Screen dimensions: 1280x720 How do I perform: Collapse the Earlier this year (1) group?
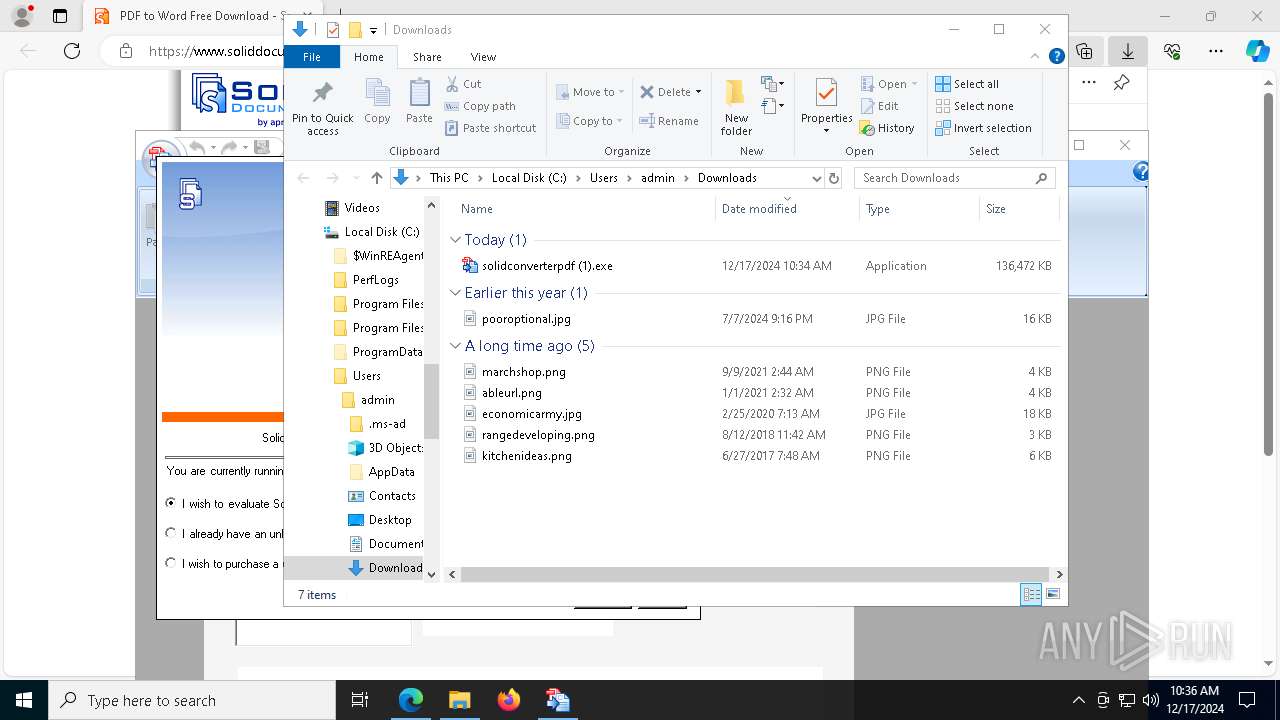tap(455, 293)
